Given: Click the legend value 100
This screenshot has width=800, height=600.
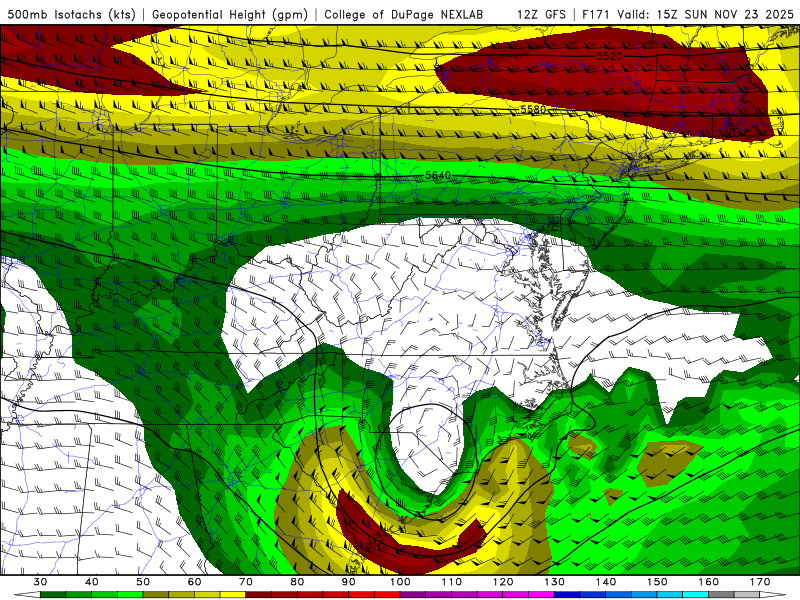Looking at the screenshot, I should (400, 582).
